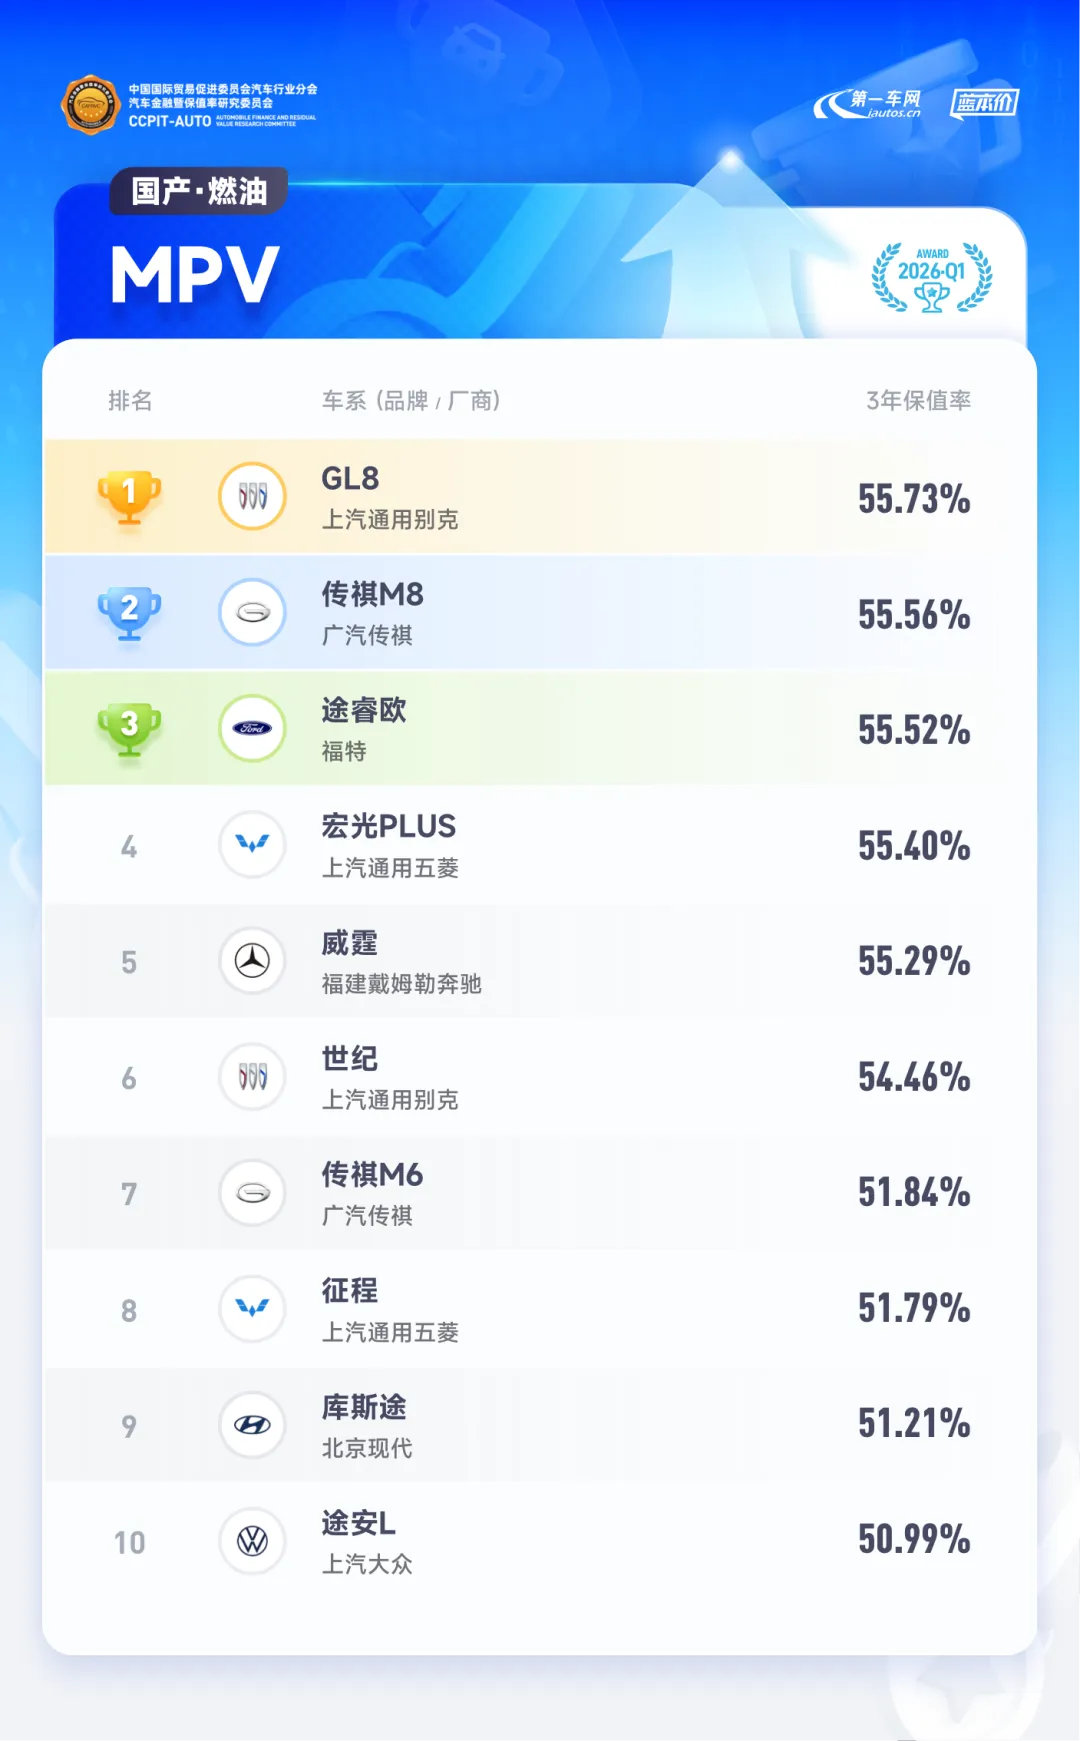Click the 第一车网 iautos.cn logo
The image size is (1080, 1741).
click(868, 104)
